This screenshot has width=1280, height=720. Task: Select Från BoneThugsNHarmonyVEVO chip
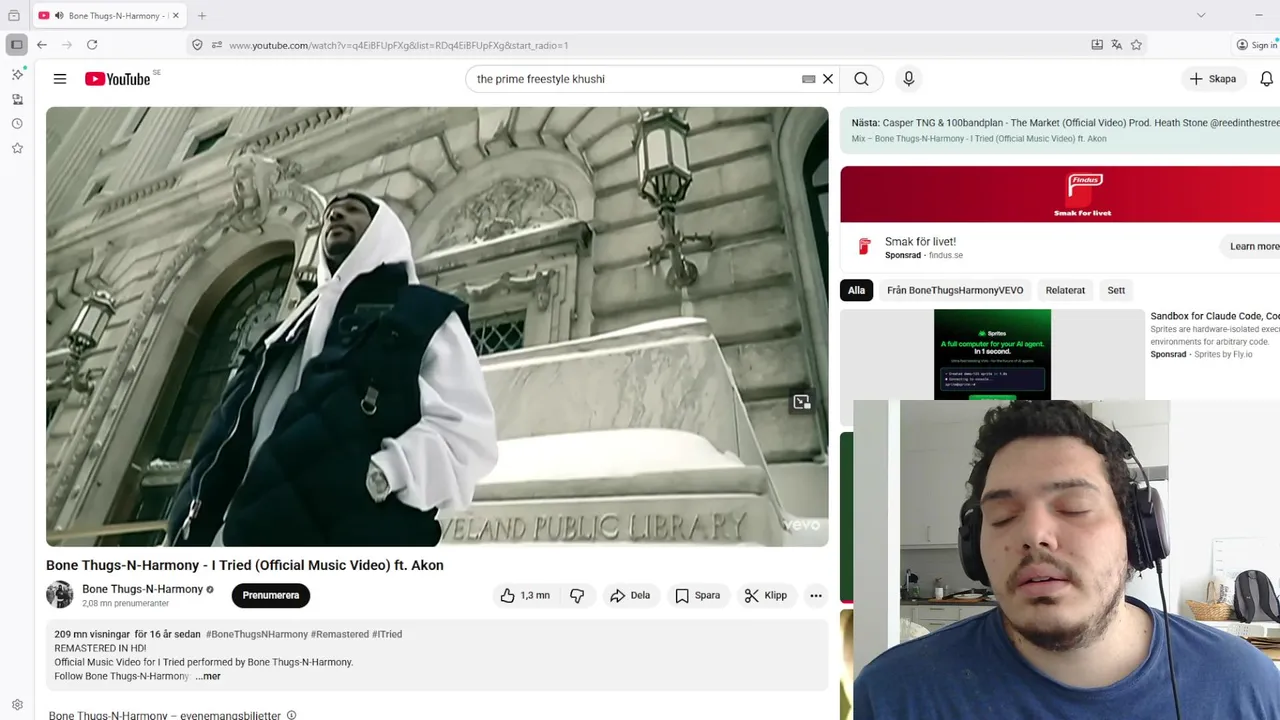pyautogui.click(x=955, y=290)
